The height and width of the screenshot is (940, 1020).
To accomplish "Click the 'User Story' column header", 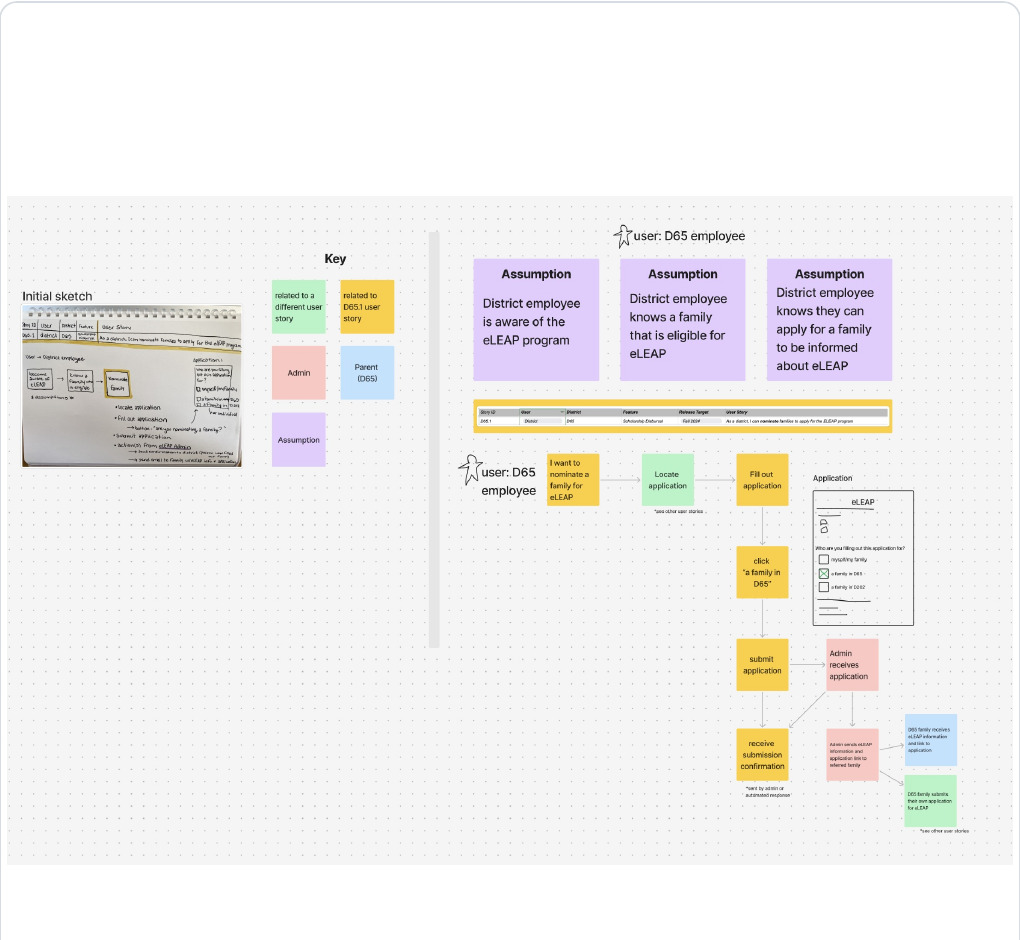I will coord(736,412).
